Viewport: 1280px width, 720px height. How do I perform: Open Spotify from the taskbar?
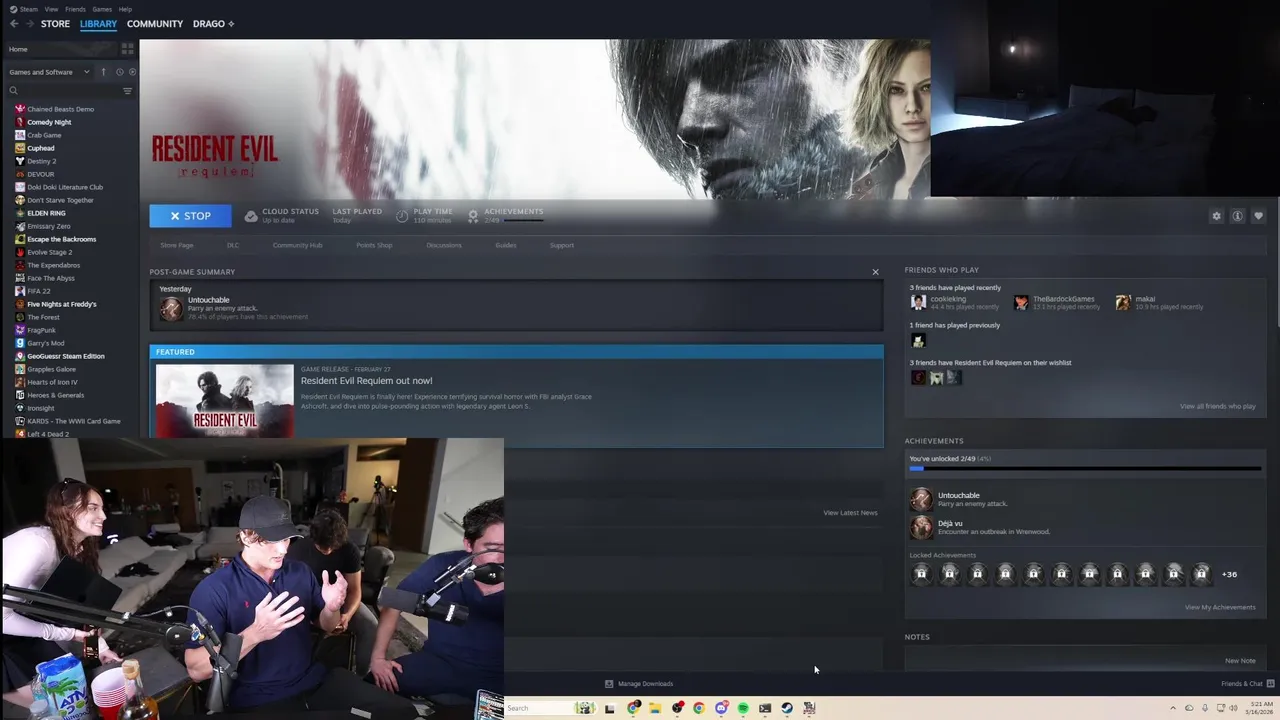click(x=743, y=708)
